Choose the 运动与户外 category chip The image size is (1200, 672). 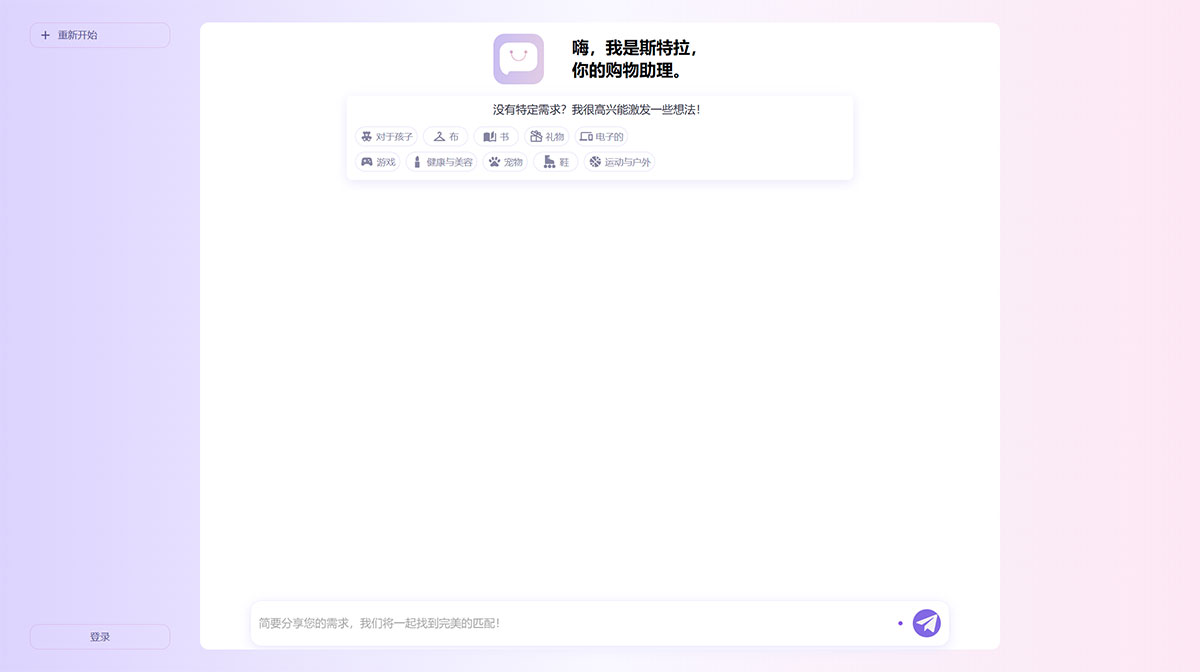click(619, 161)
